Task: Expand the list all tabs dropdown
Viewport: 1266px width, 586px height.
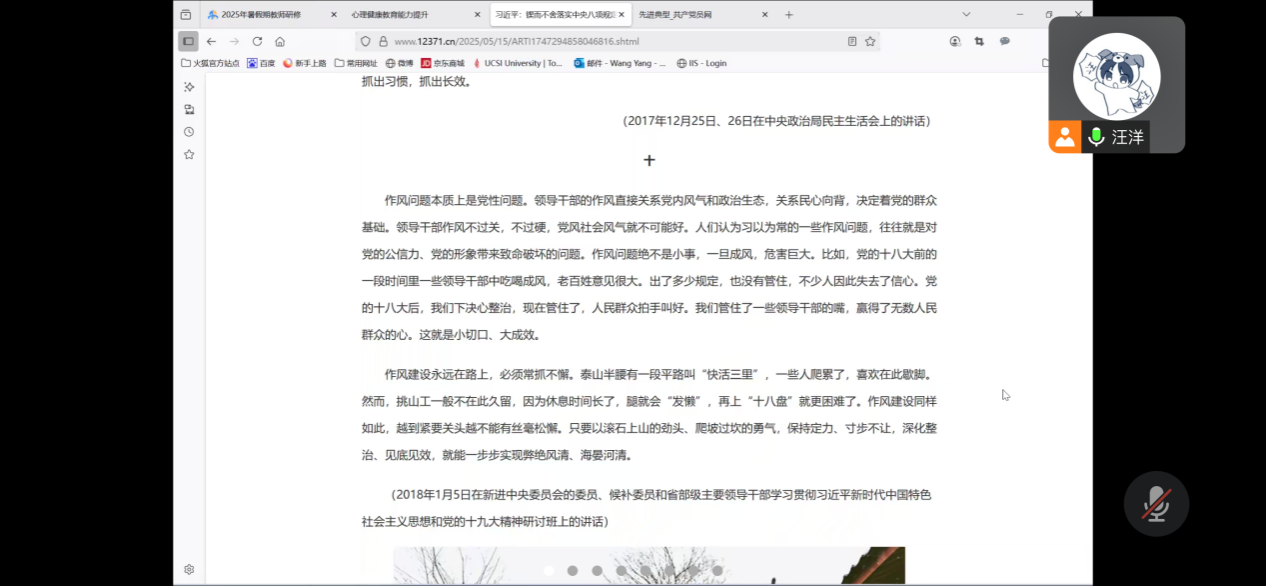Action: 966,14
